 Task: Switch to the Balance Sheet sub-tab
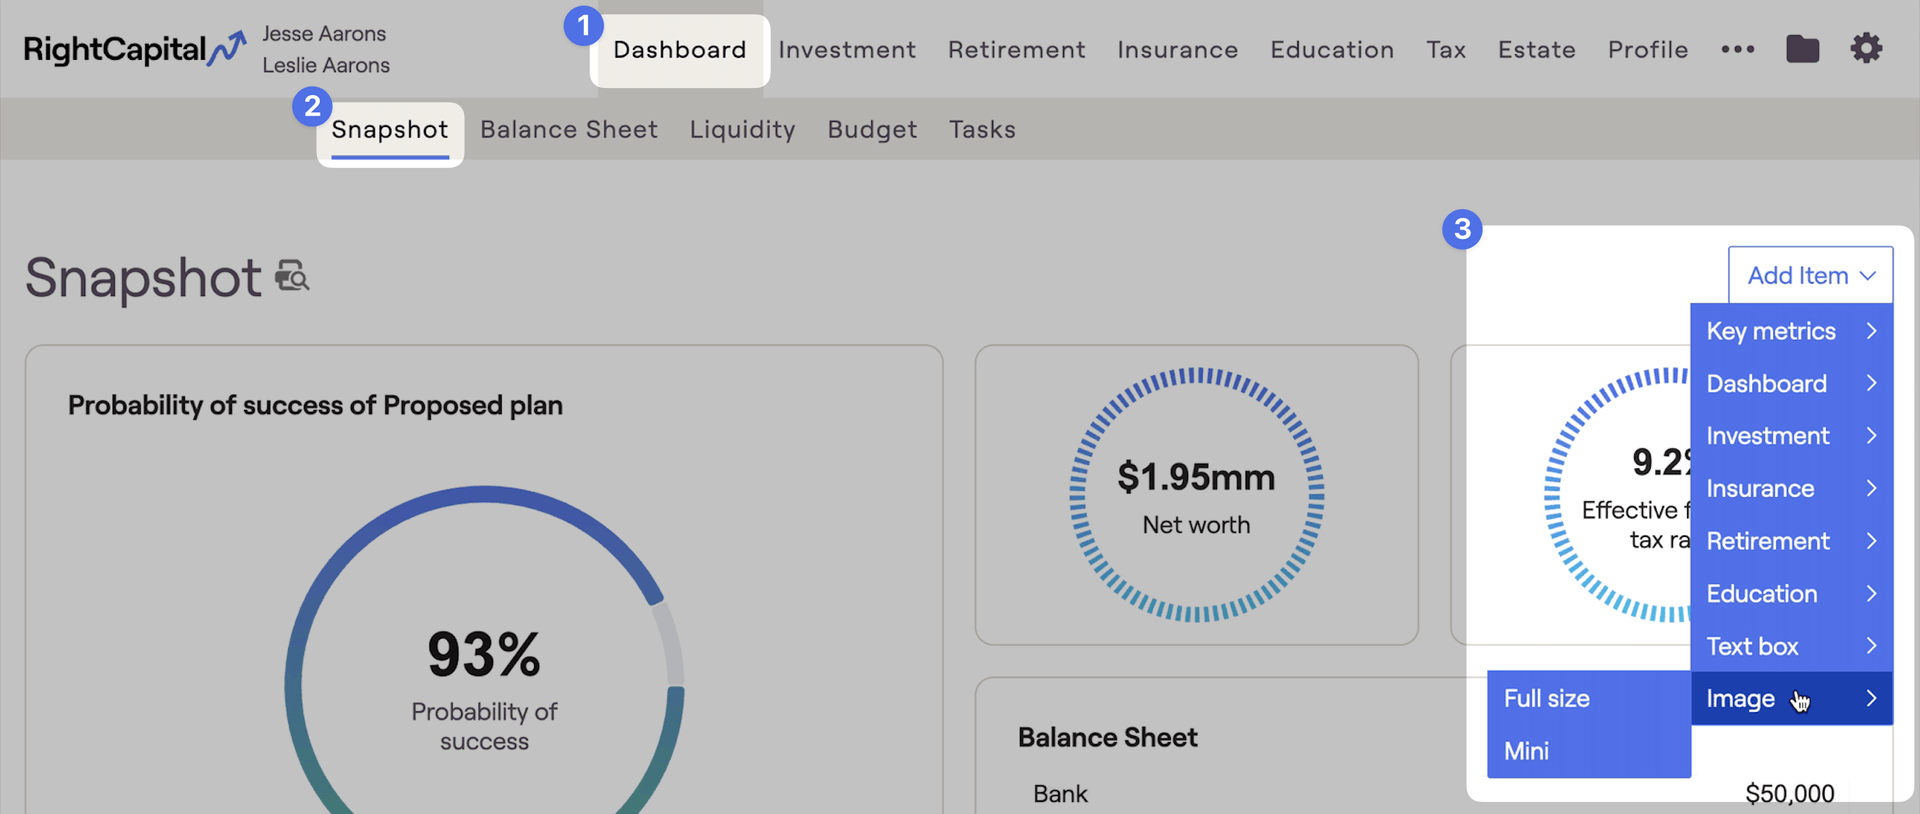point(569,130)
